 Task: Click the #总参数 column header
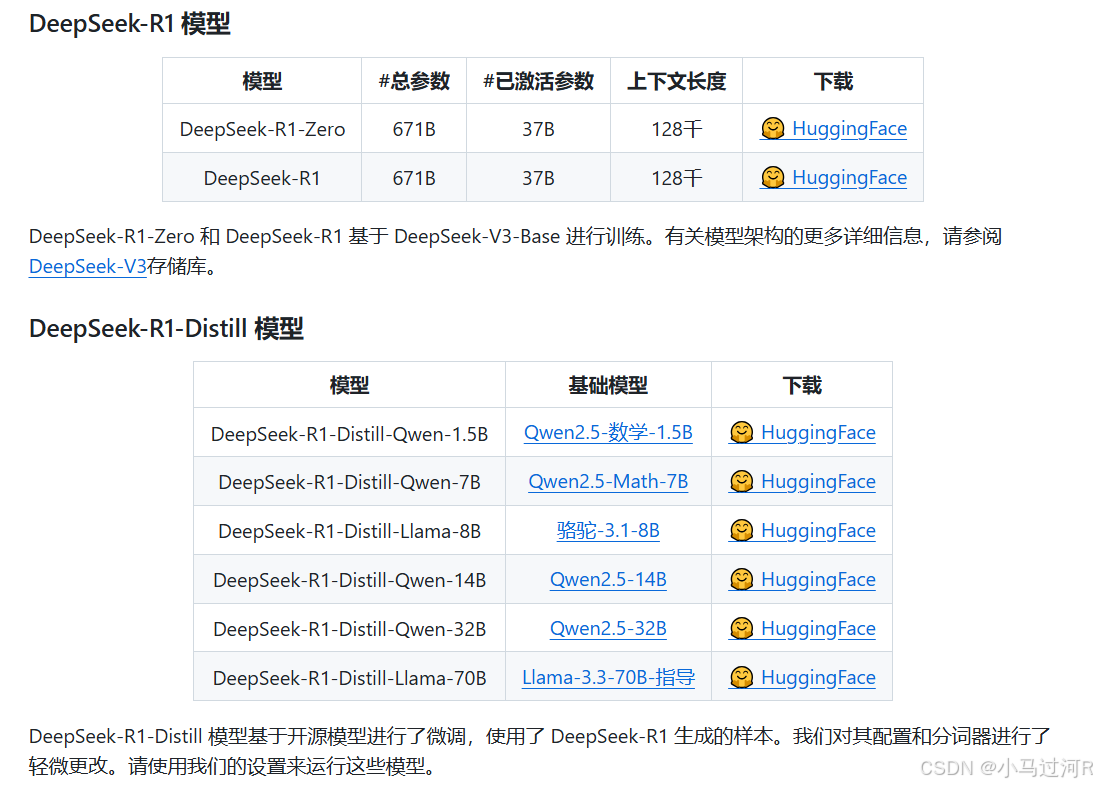[414, 81]
